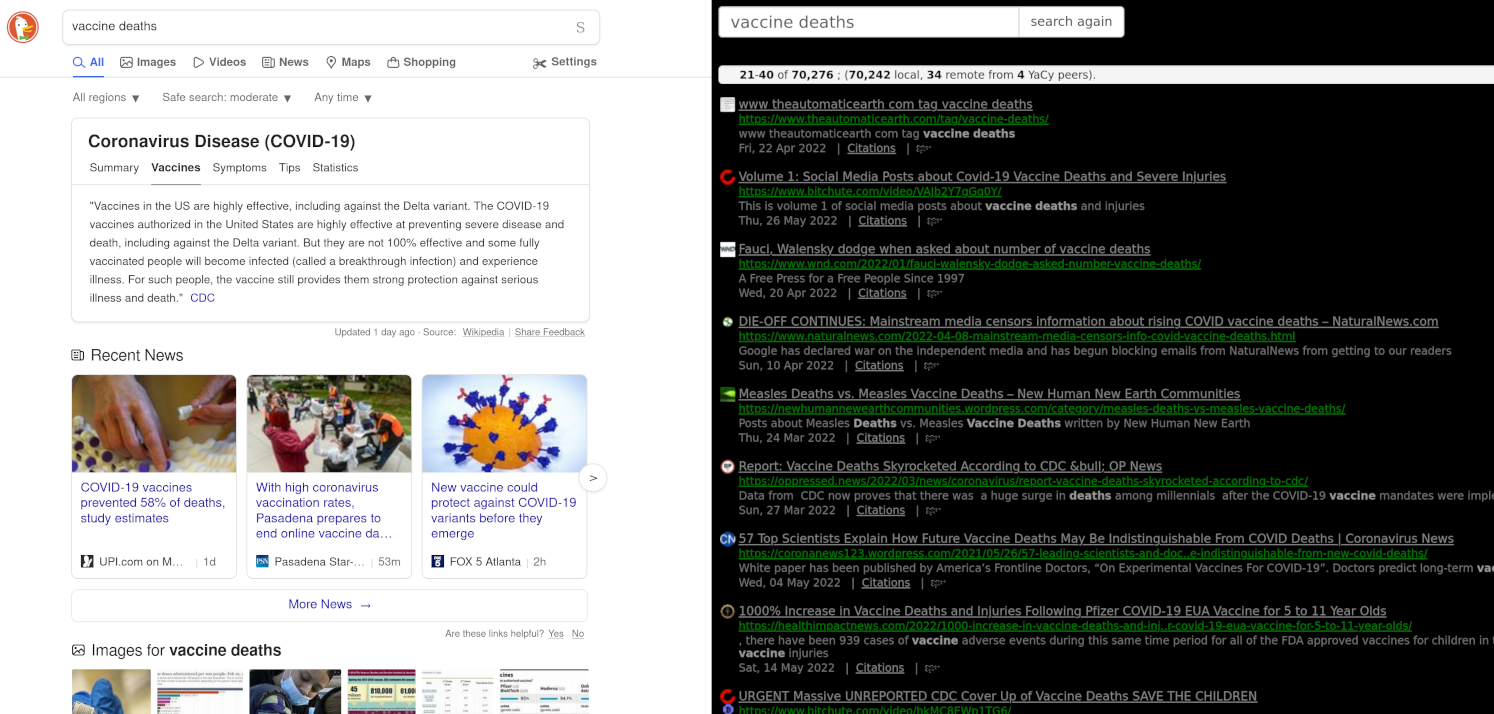This screenshot has width=1494, height=714.
Task: Click the favicon beside the 1000% Increase result
Action: (x=728, y=611)
